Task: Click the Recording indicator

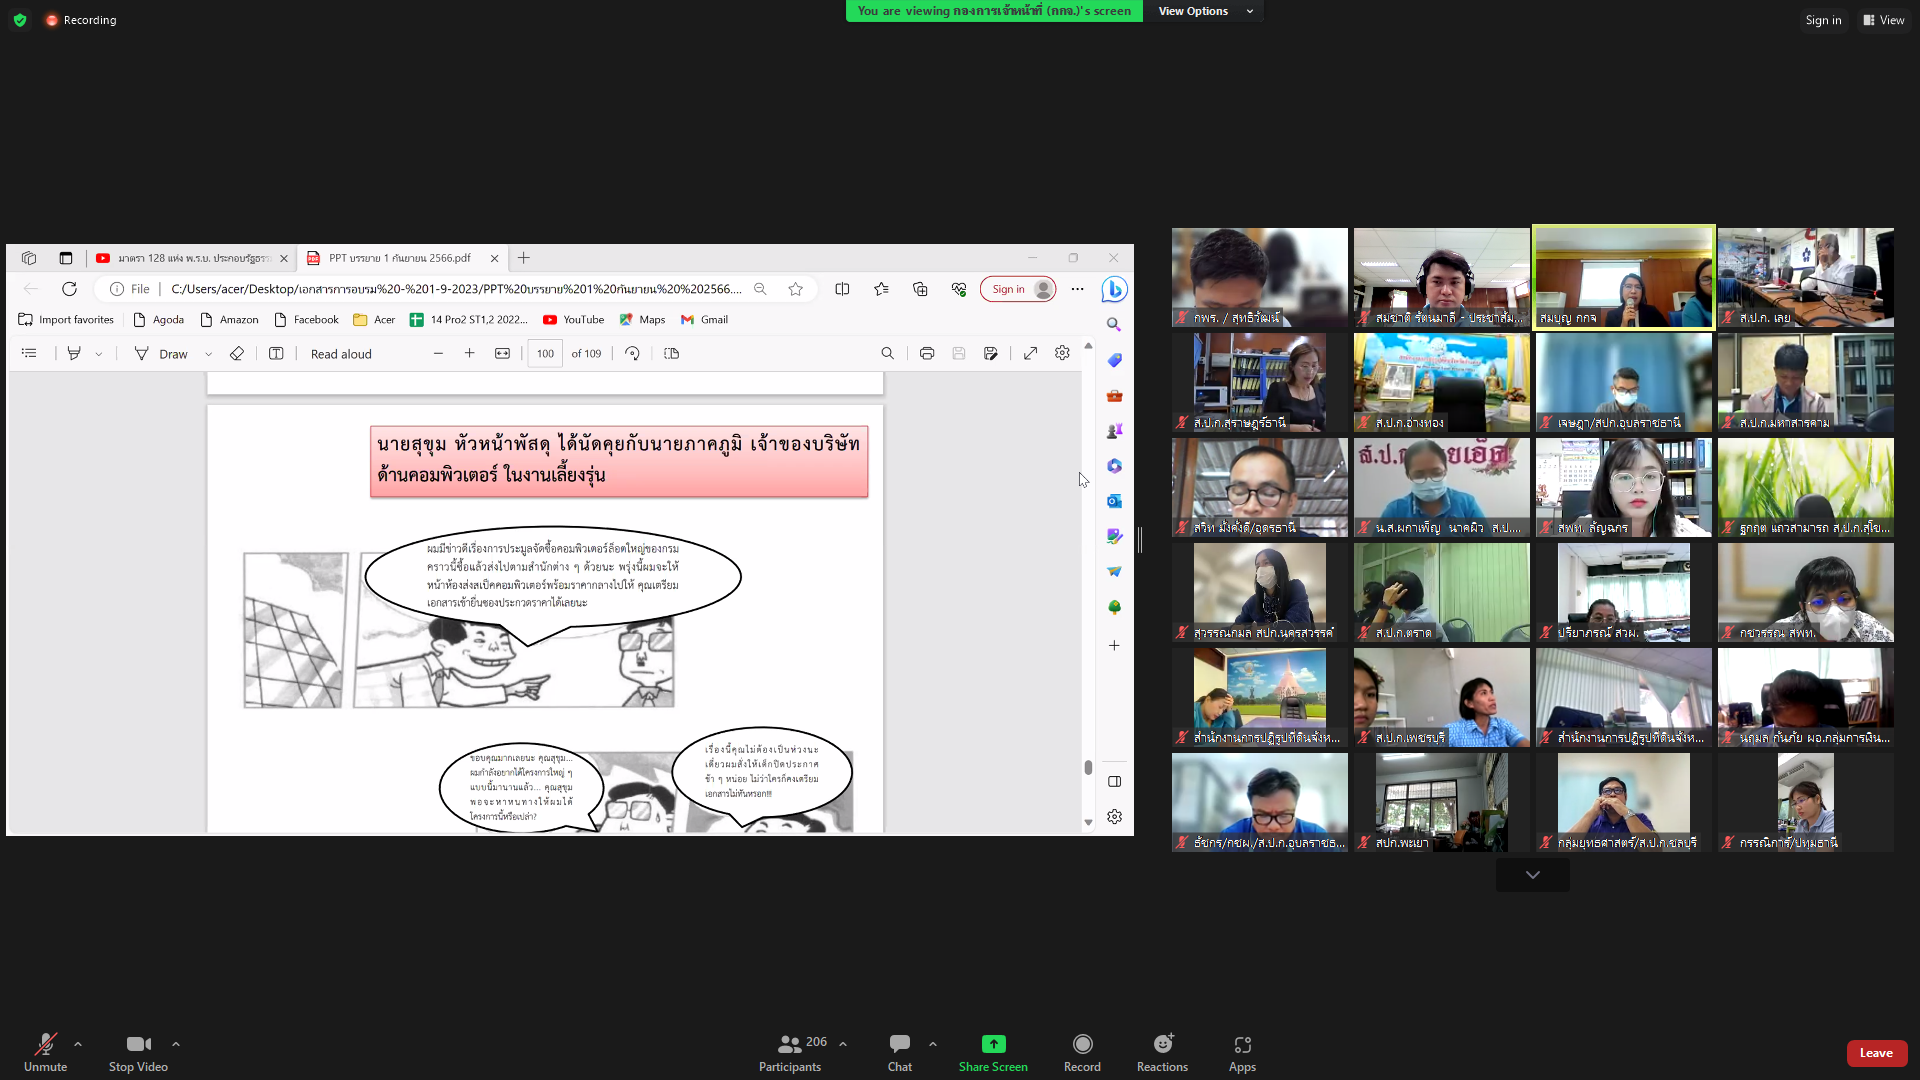Action: pos(81,20)
